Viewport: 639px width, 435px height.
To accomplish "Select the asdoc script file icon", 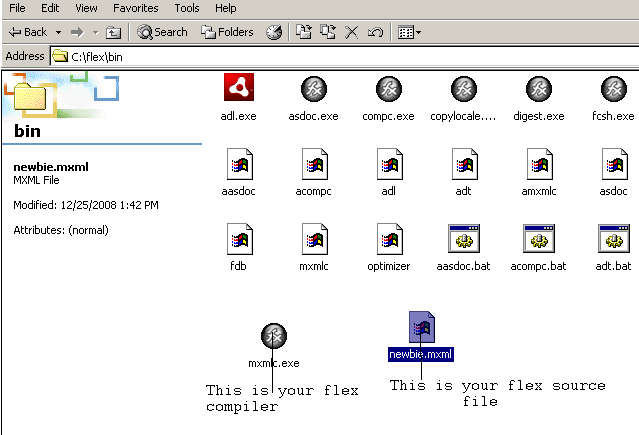I will [615, 164].
